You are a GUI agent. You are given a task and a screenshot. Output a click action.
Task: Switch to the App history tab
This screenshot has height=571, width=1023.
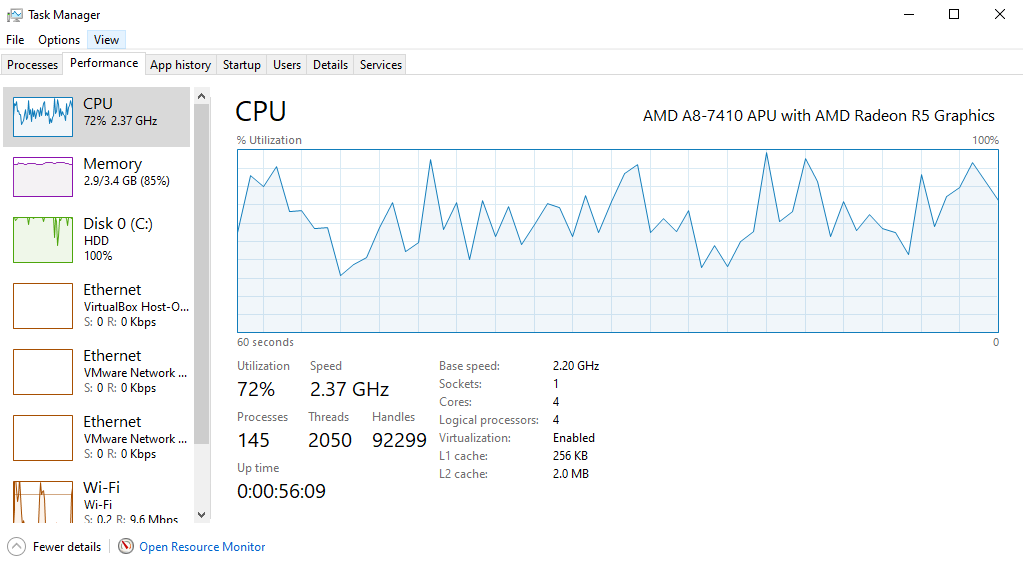point(180,65)
